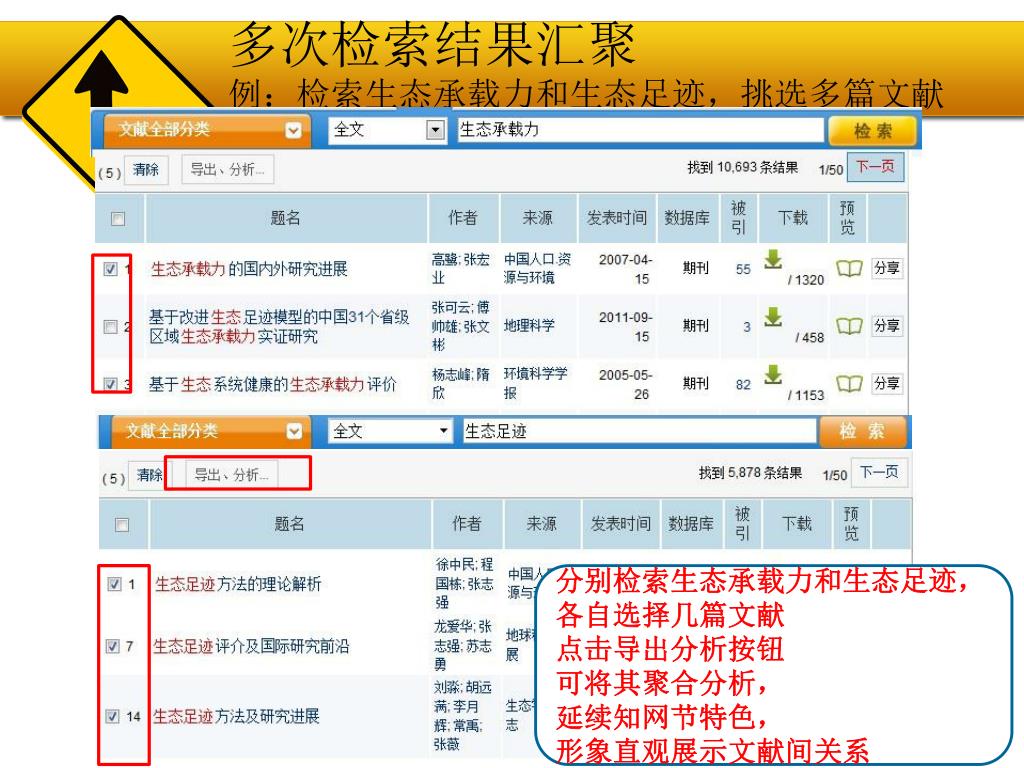This screenshot has width=1024, height=768.
Task: Preview the 生态承载力的国内外研究进展 article
Action: click(x=849, y=268)
